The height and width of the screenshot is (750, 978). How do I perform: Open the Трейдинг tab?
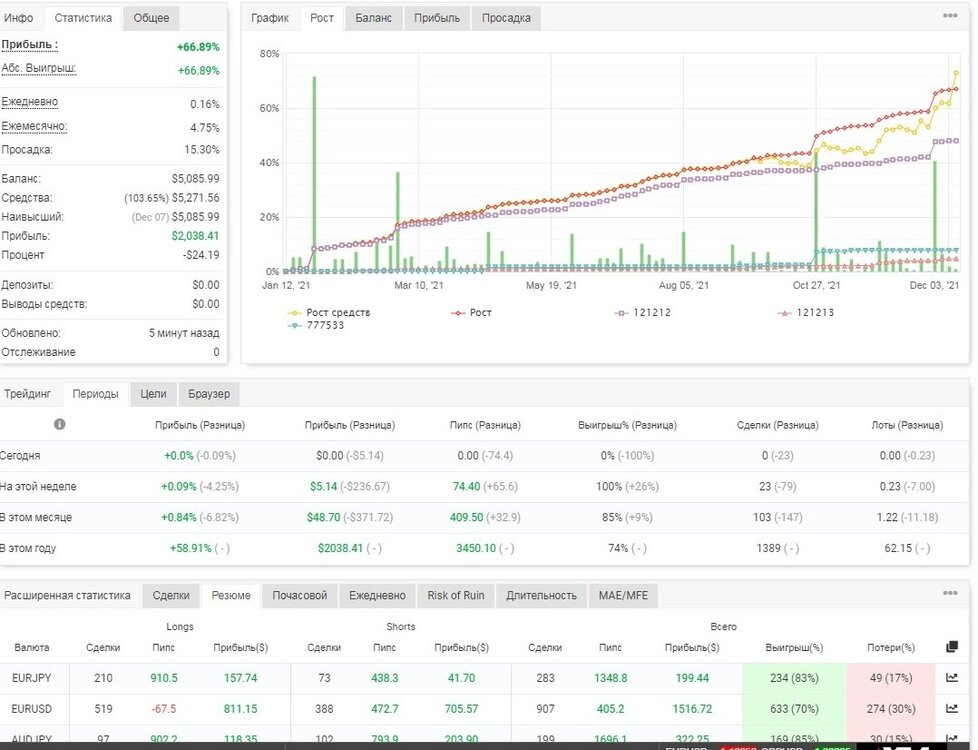pyautogui.click(x=27, y=394)
